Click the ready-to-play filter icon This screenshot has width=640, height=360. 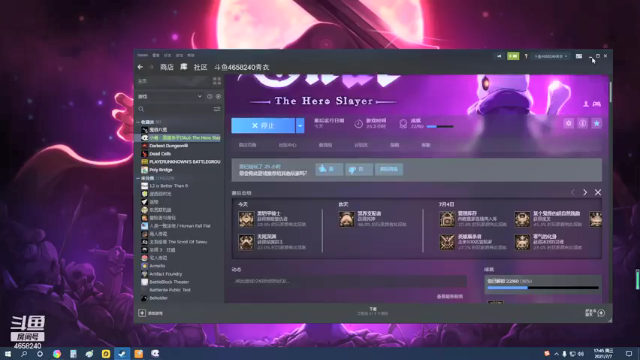click(x=218, y=97)
